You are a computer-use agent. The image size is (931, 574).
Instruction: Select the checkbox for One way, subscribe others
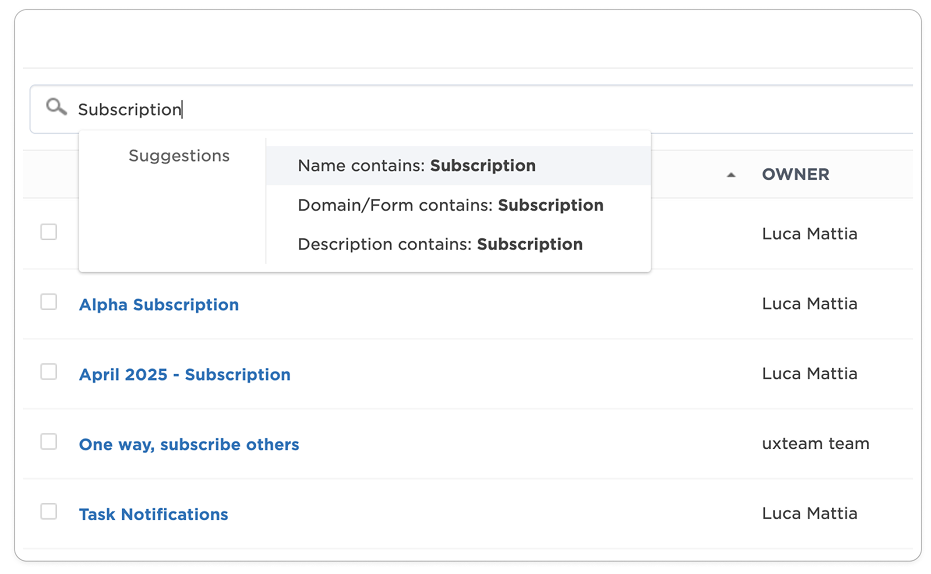[48, 442]
